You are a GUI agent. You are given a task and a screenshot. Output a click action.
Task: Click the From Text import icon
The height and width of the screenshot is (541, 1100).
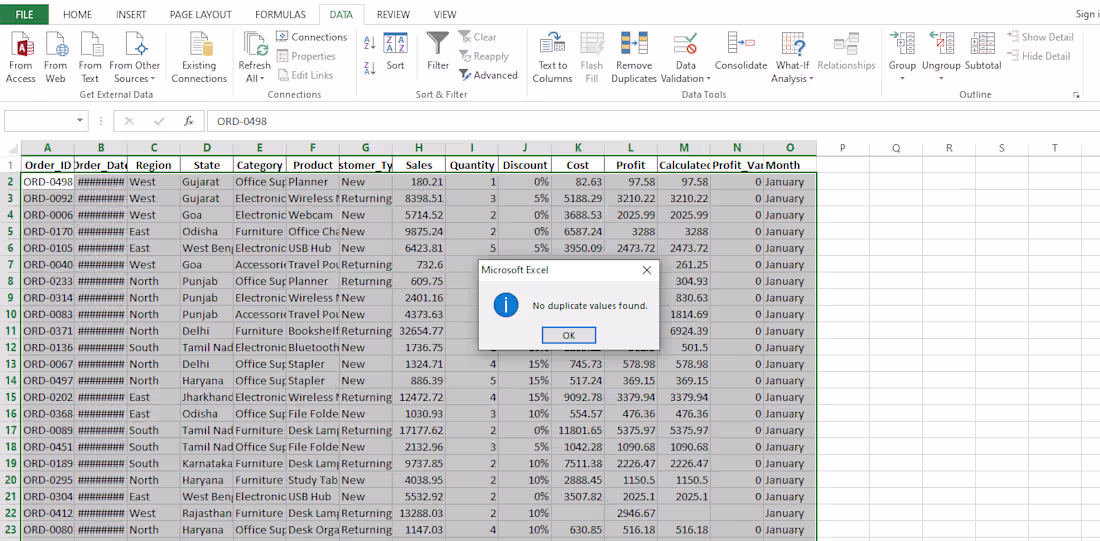(90, 58)
